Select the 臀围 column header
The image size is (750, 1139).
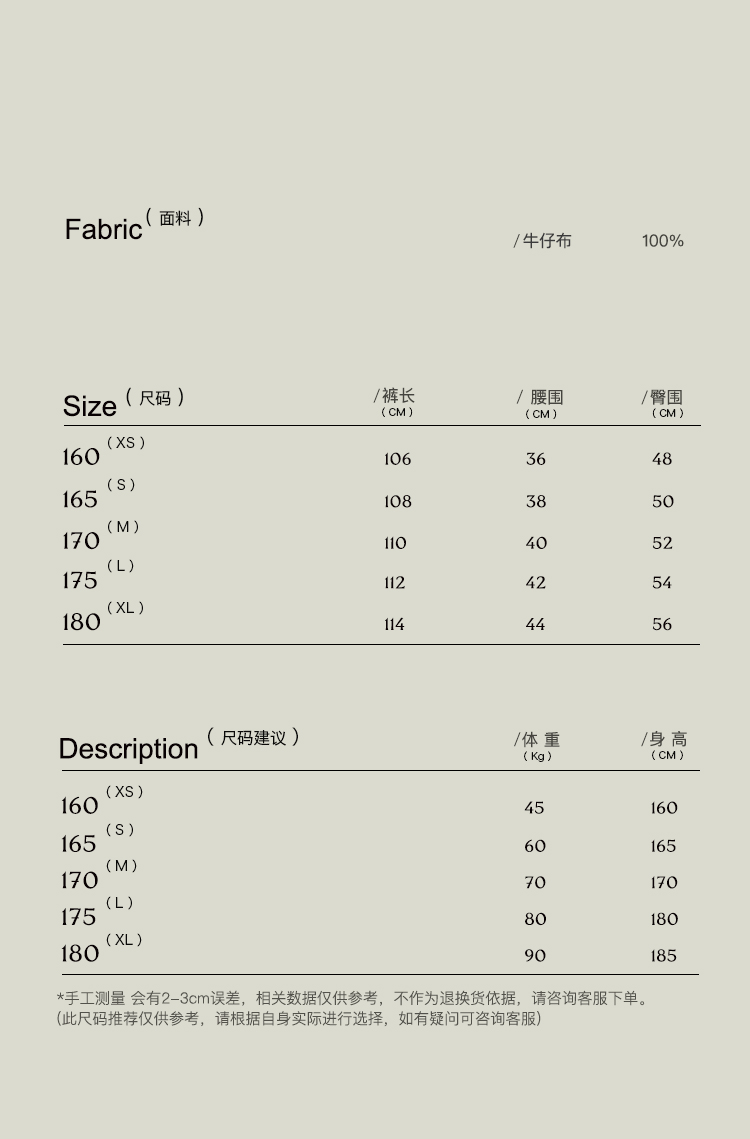point(666,398)
